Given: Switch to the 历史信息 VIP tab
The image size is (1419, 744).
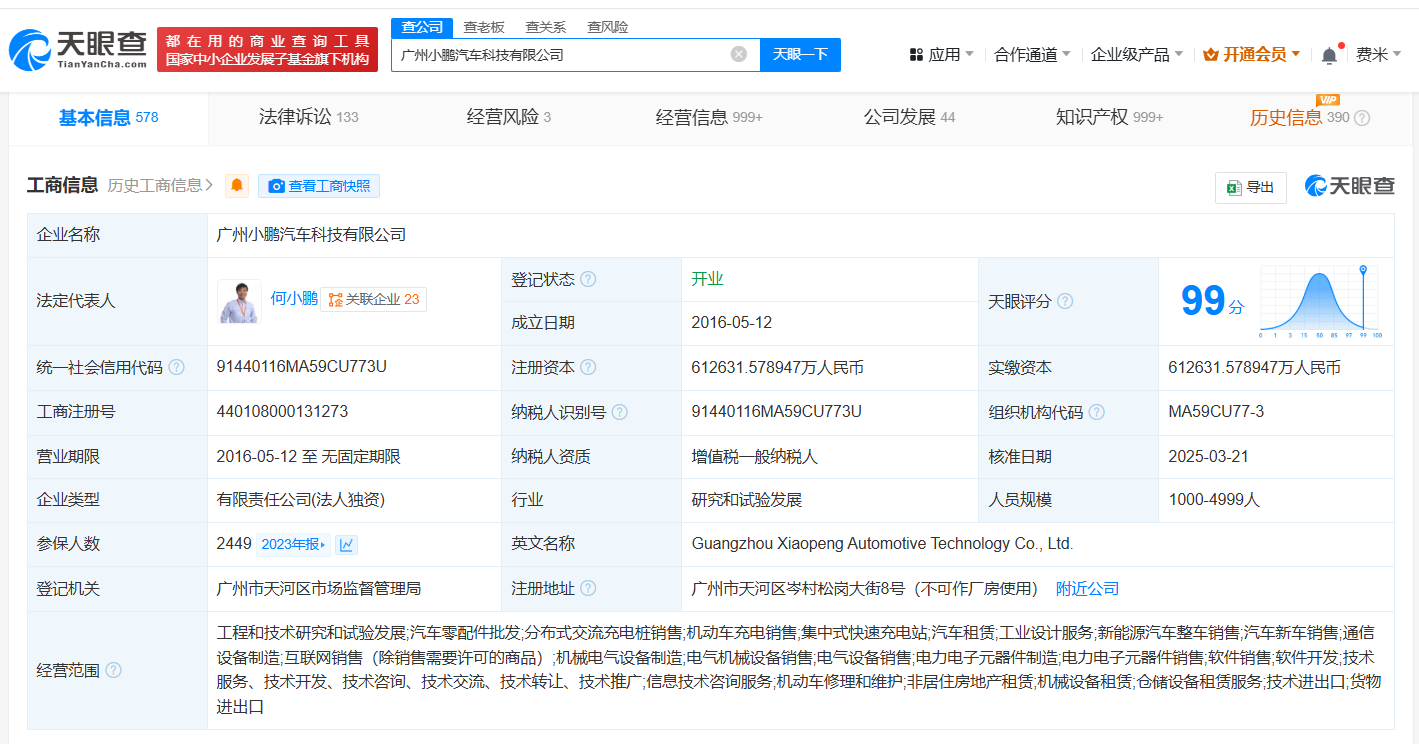Looking at the screenshot, I should (1299, 117).
